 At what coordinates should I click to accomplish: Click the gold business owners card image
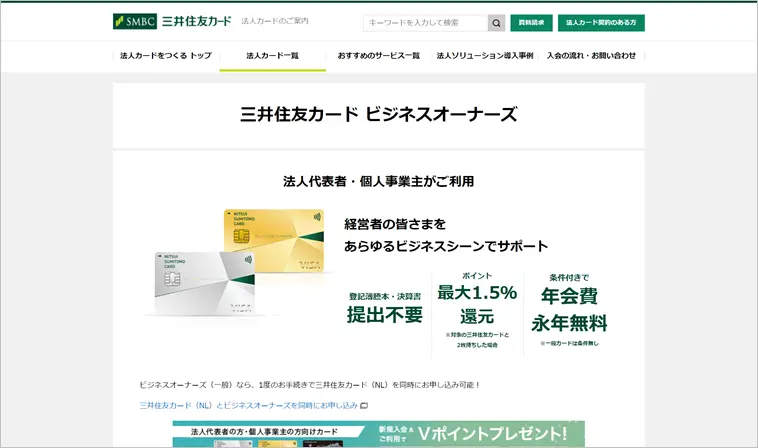click(274, 241)
